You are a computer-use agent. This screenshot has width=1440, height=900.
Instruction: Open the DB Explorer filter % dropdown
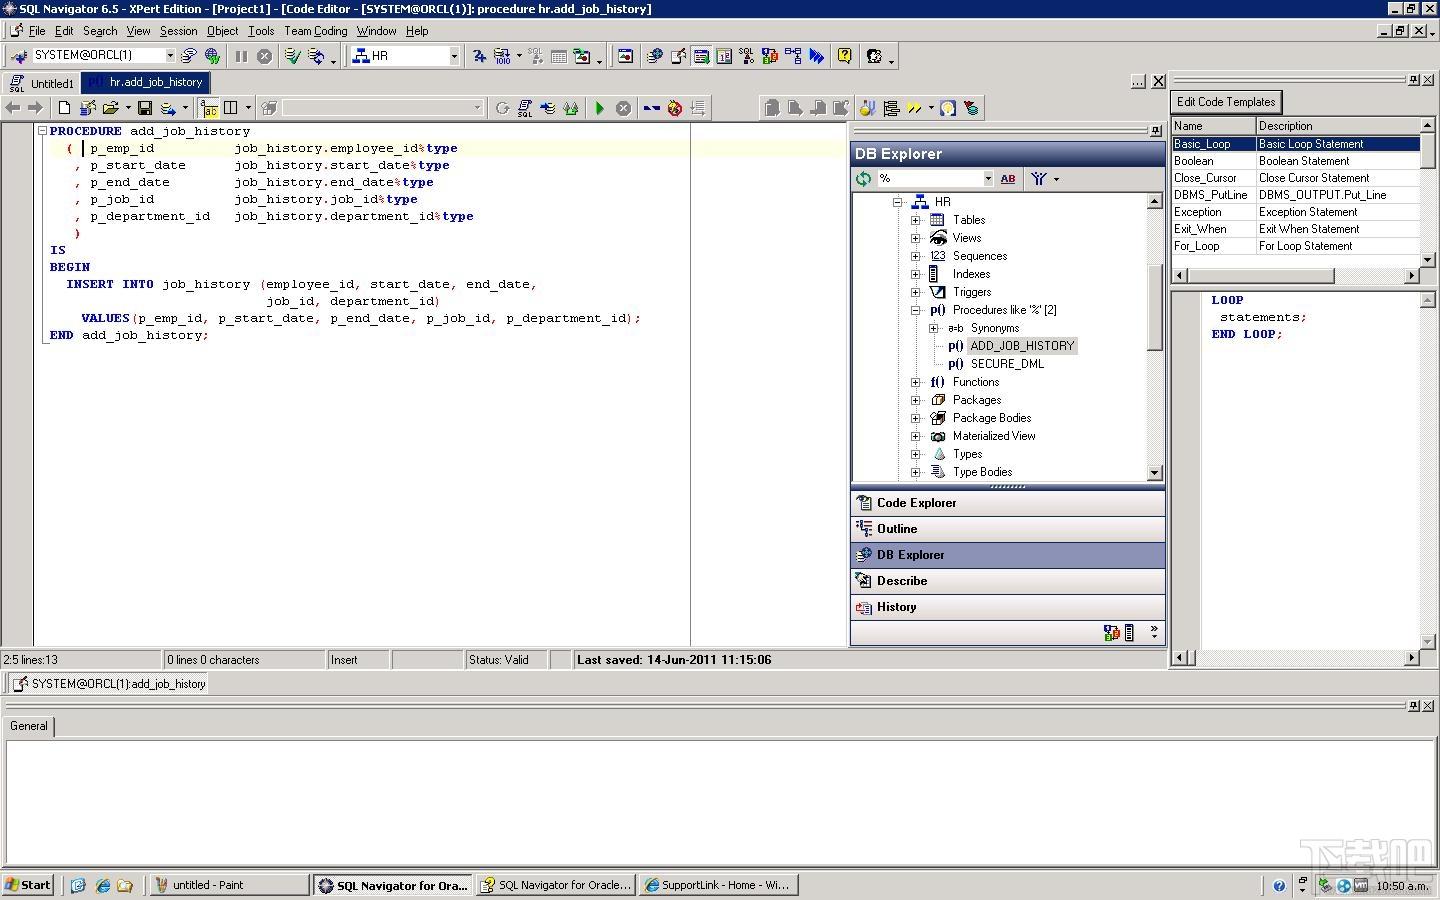(x=988, y=179)
